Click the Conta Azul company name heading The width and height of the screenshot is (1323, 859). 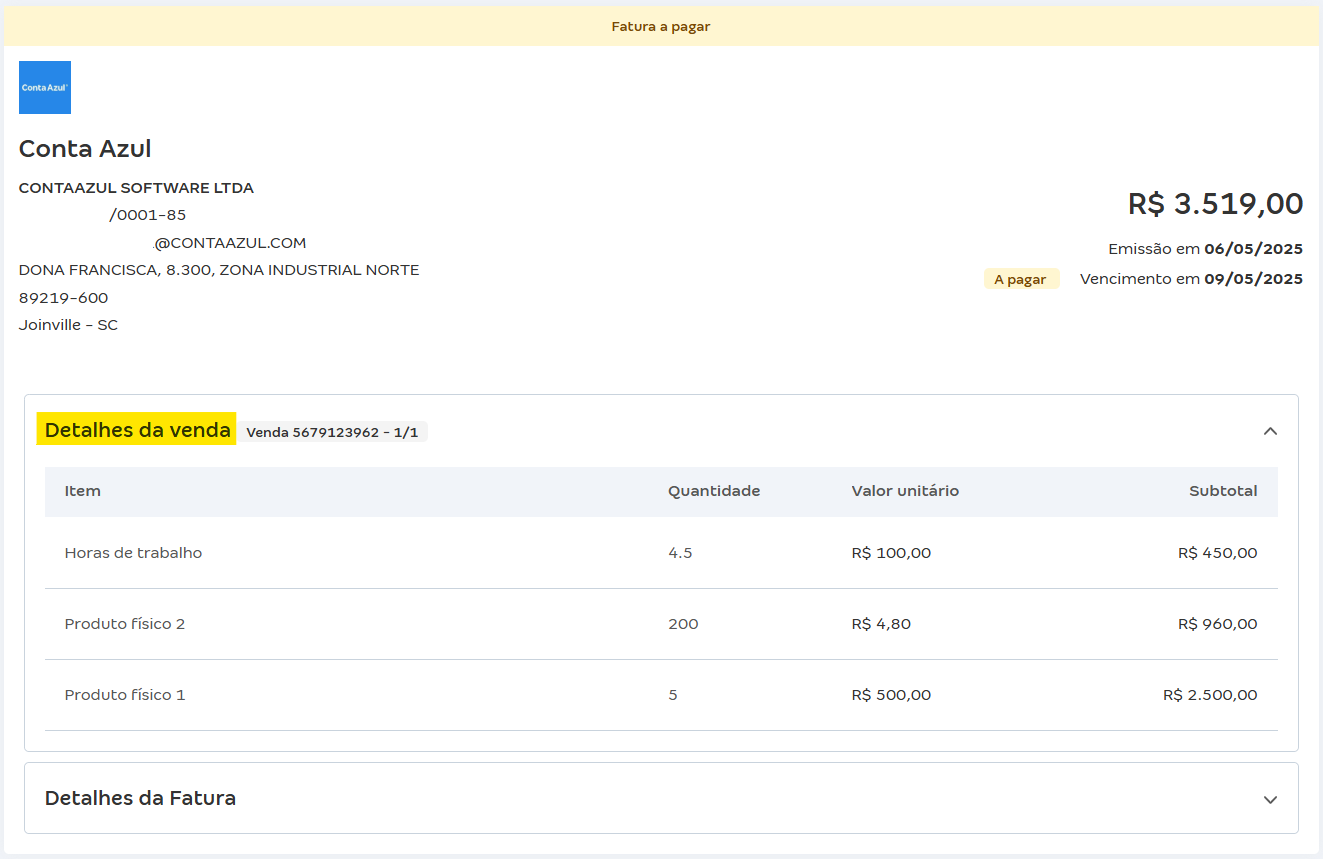coord(85,149)
